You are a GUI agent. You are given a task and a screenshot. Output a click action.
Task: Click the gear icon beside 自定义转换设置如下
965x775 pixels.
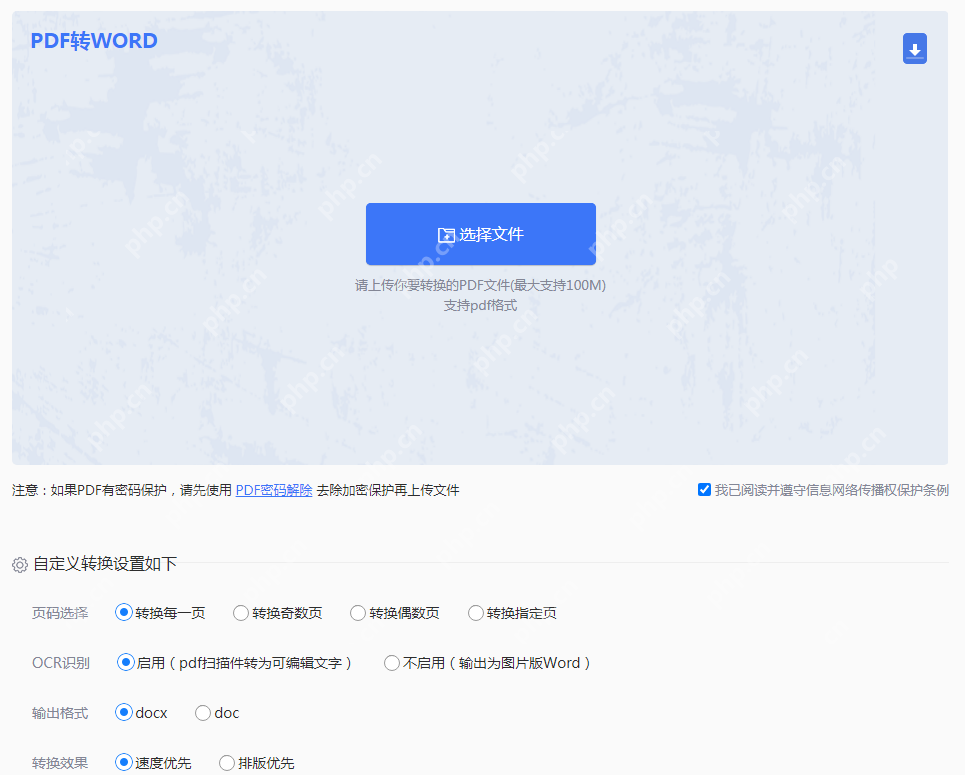(x=19, y=564)
